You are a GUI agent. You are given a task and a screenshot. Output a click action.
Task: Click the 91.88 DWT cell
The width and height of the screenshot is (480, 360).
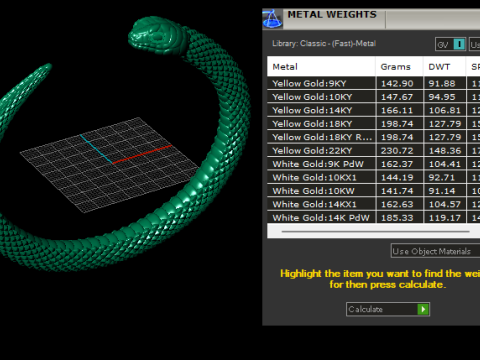point(445,83)
